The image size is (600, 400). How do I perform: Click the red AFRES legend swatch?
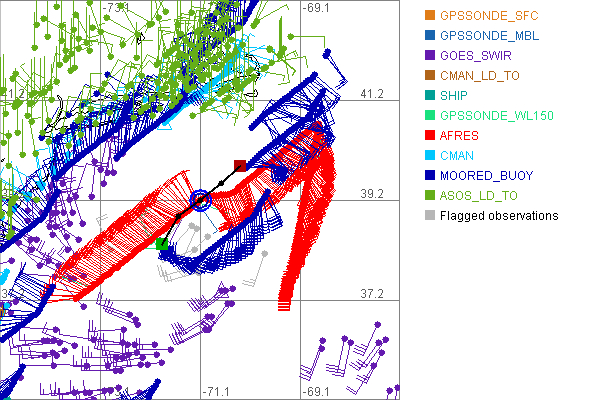coord(430,135)
